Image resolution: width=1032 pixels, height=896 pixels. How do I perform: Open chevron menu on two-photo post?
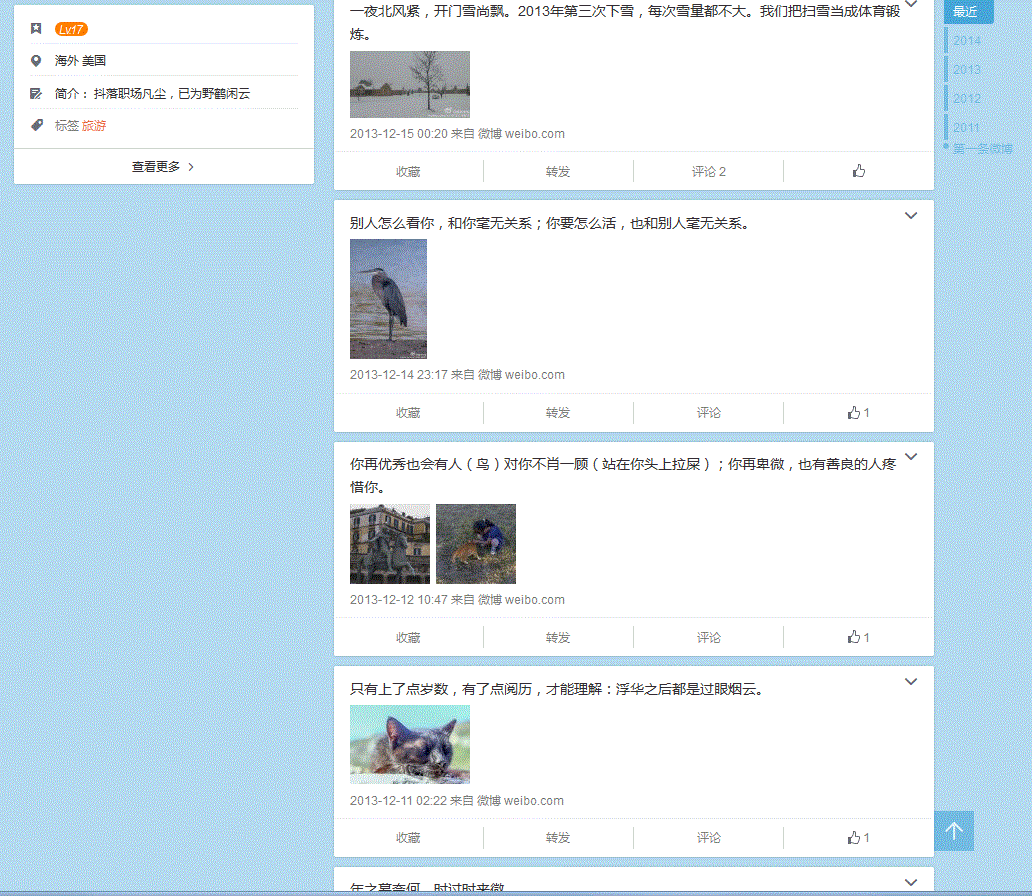pyautogui.click(x=911, y=457)
